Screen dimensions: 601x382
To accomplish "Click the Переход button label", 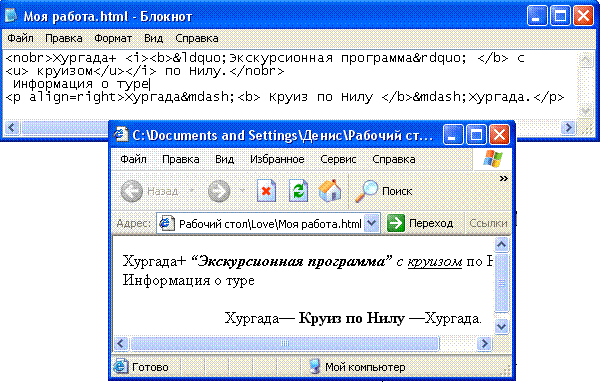I will (x=431, y=223).
